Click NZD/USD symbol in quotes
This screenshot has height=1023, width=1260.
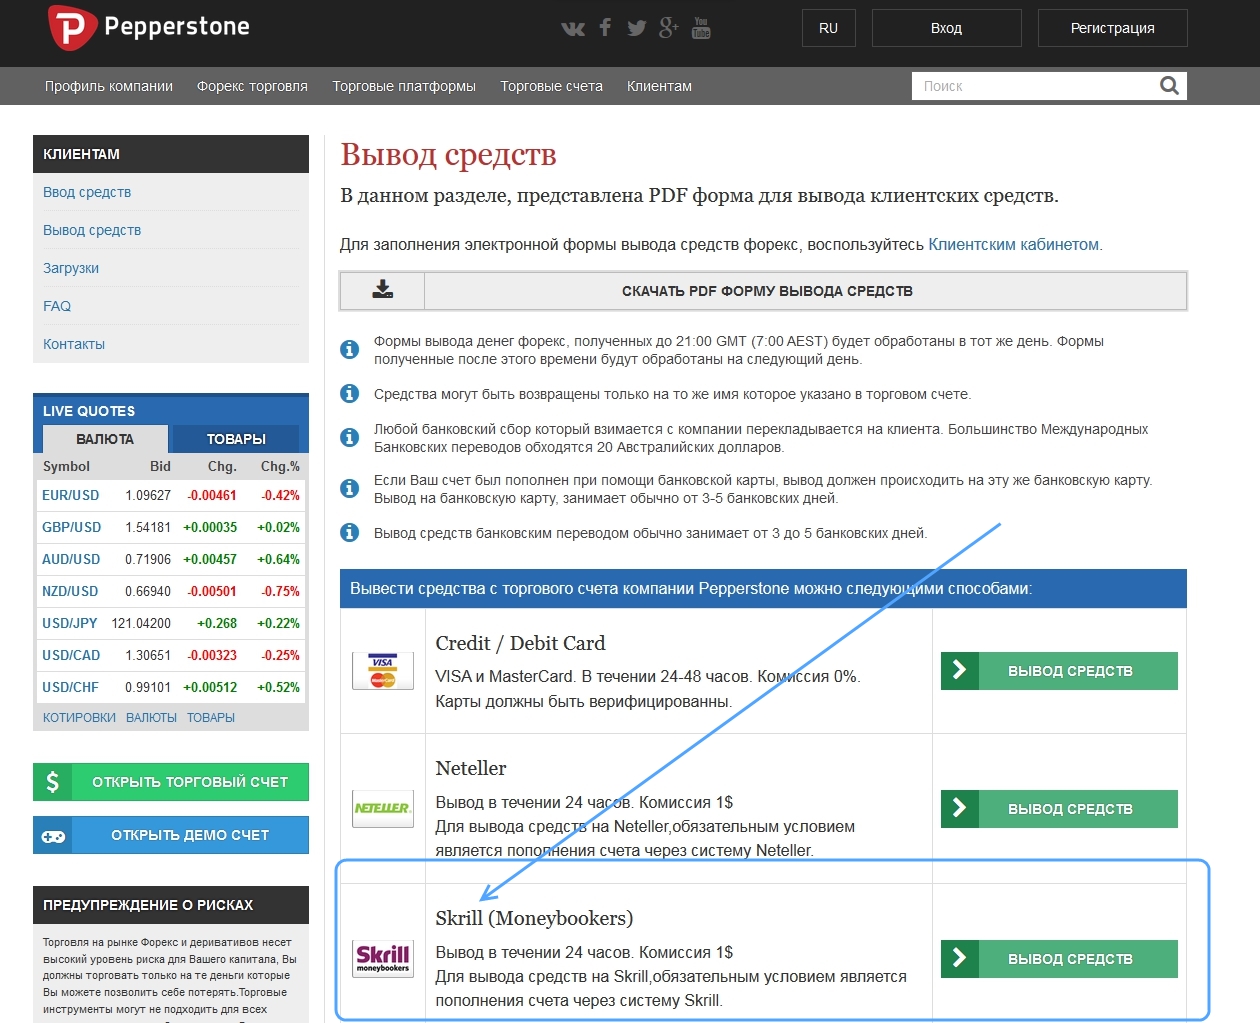pyautogui.click(x=70, y=591)
